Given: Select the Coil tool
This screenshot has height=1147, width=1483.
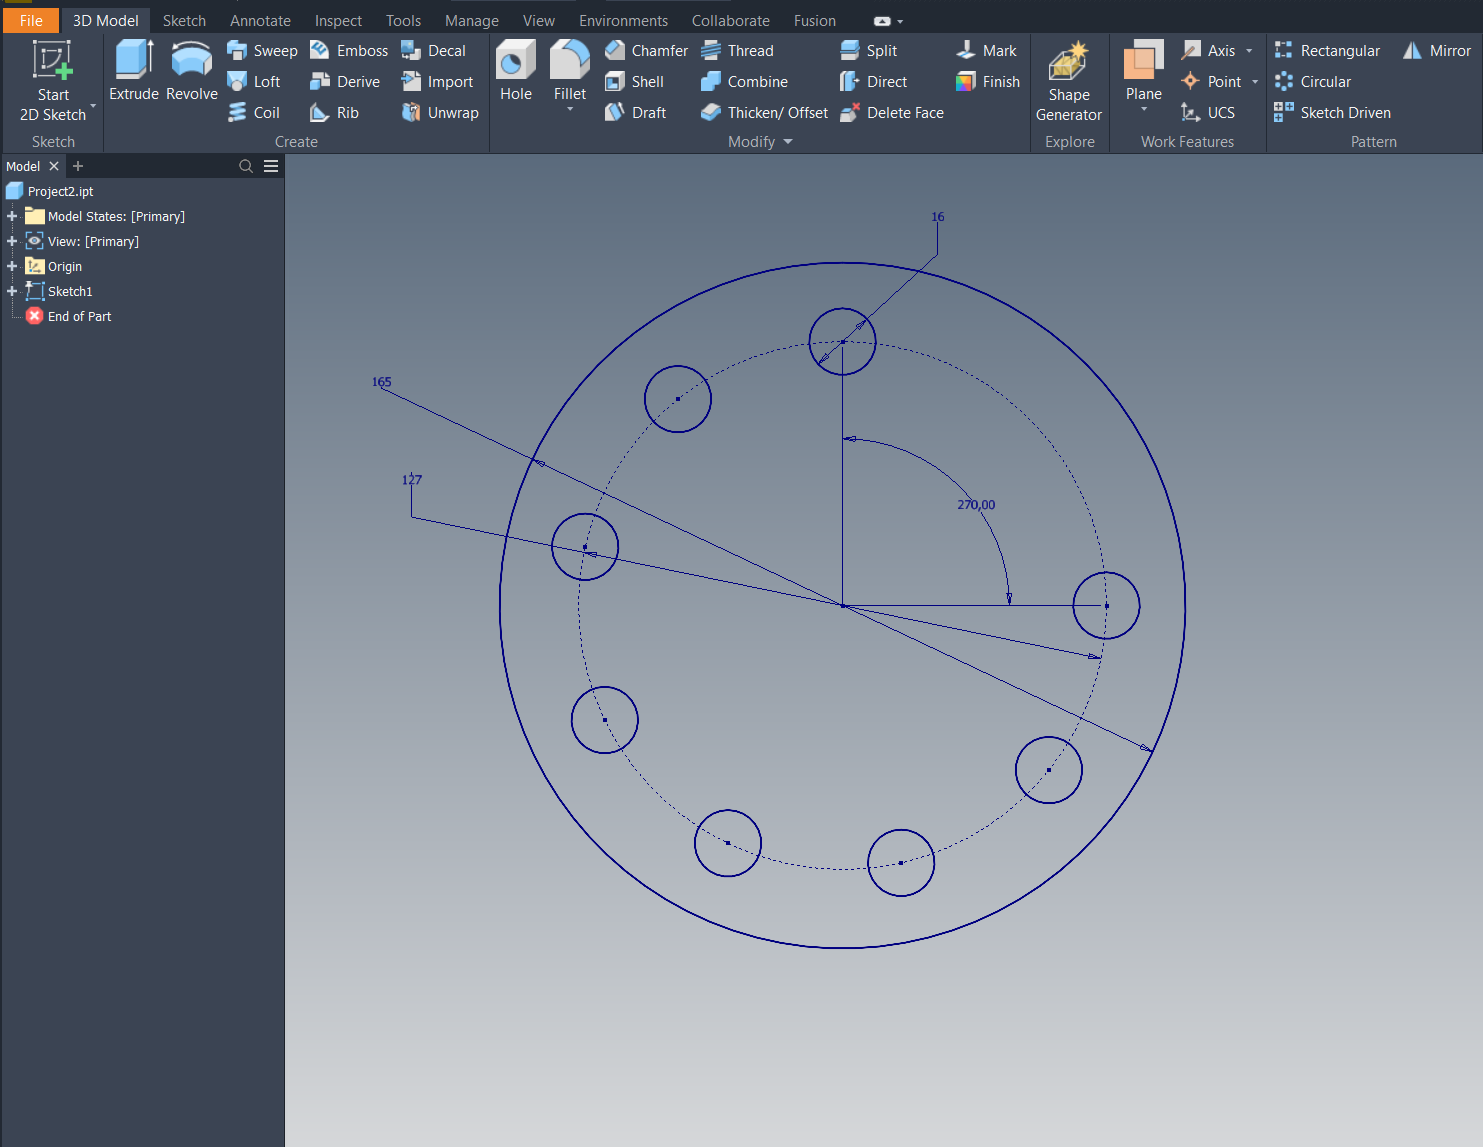Looking at the screenshot, I should pos(254,113).
